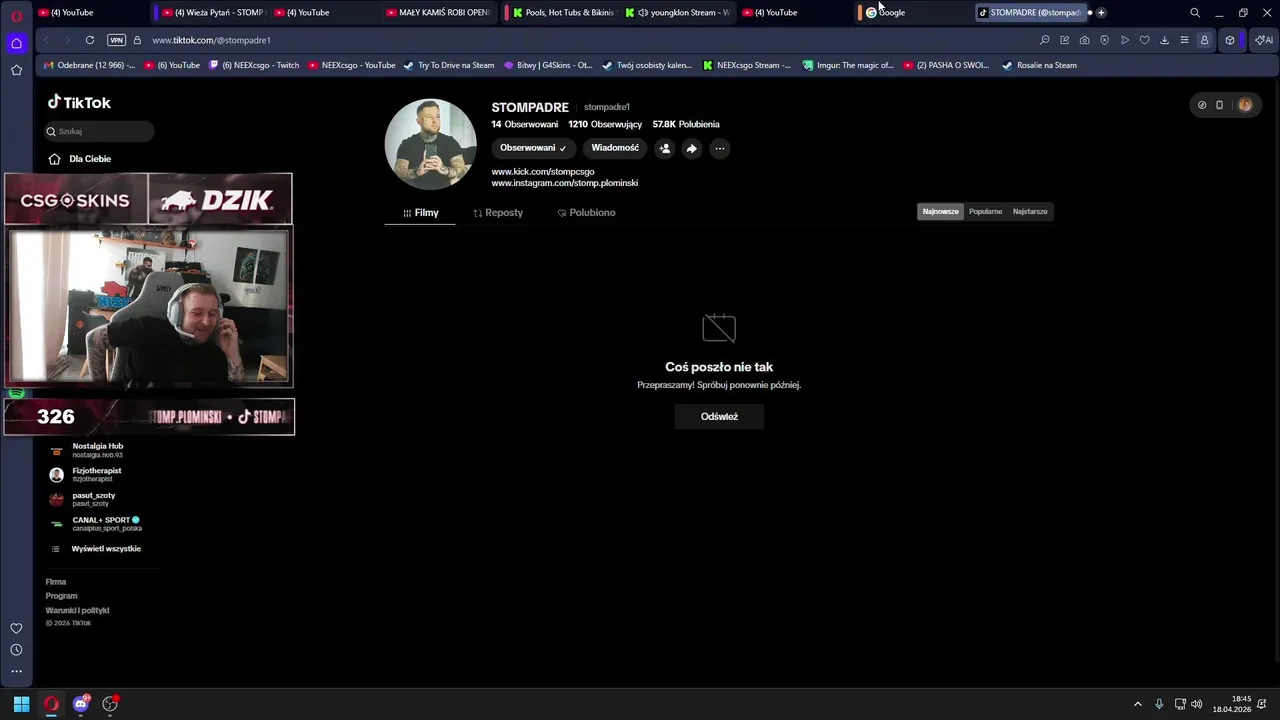Click the snapshot camera toolbar icon
The image size is (1280, 720).
(x=1085, y=40)
